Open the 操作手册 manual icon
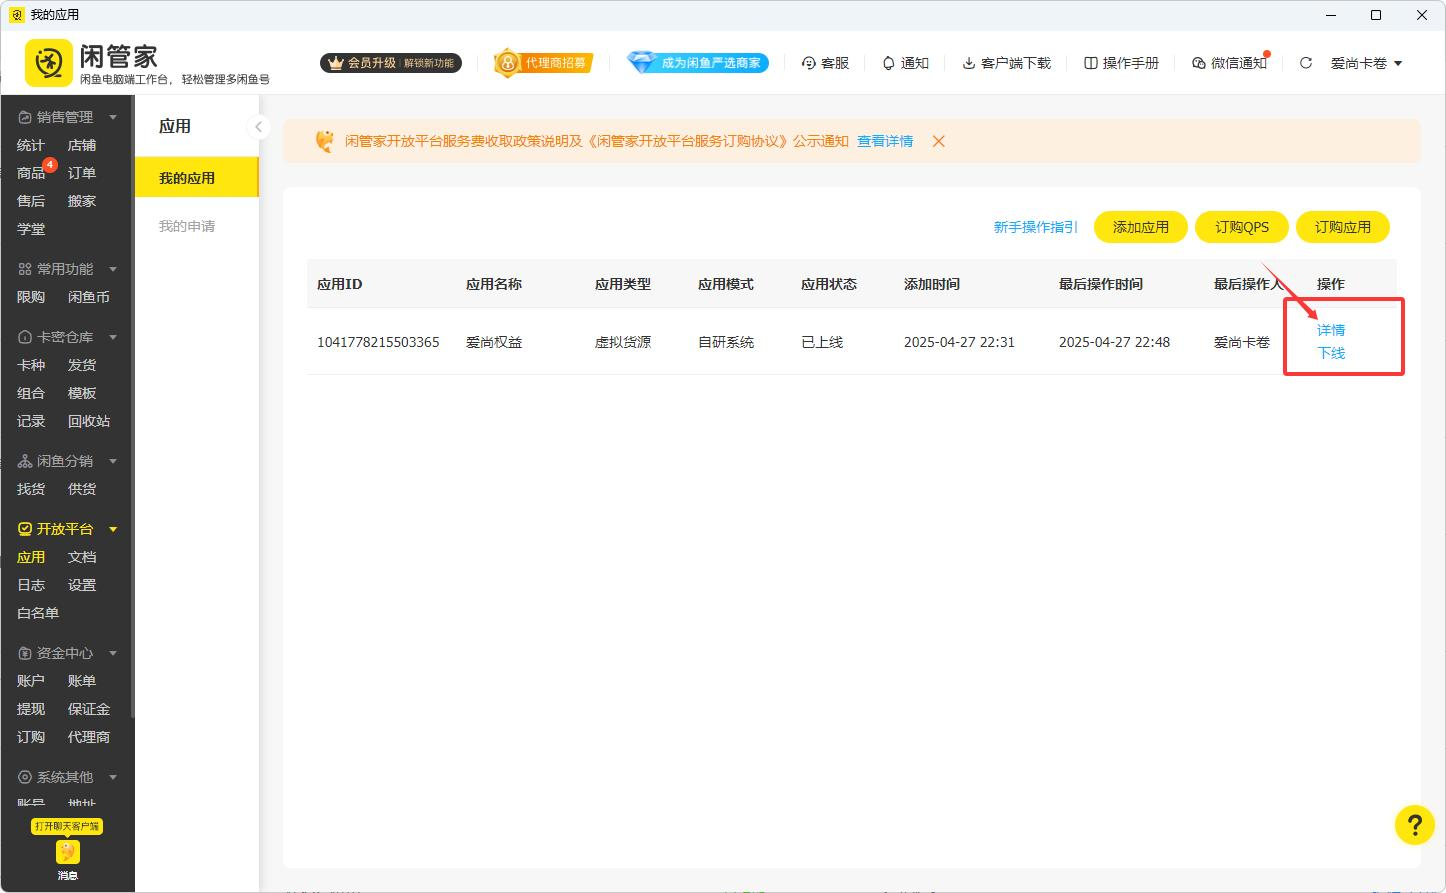The height and width of the screenshot is (893, 1446). tap(1090, 62)
